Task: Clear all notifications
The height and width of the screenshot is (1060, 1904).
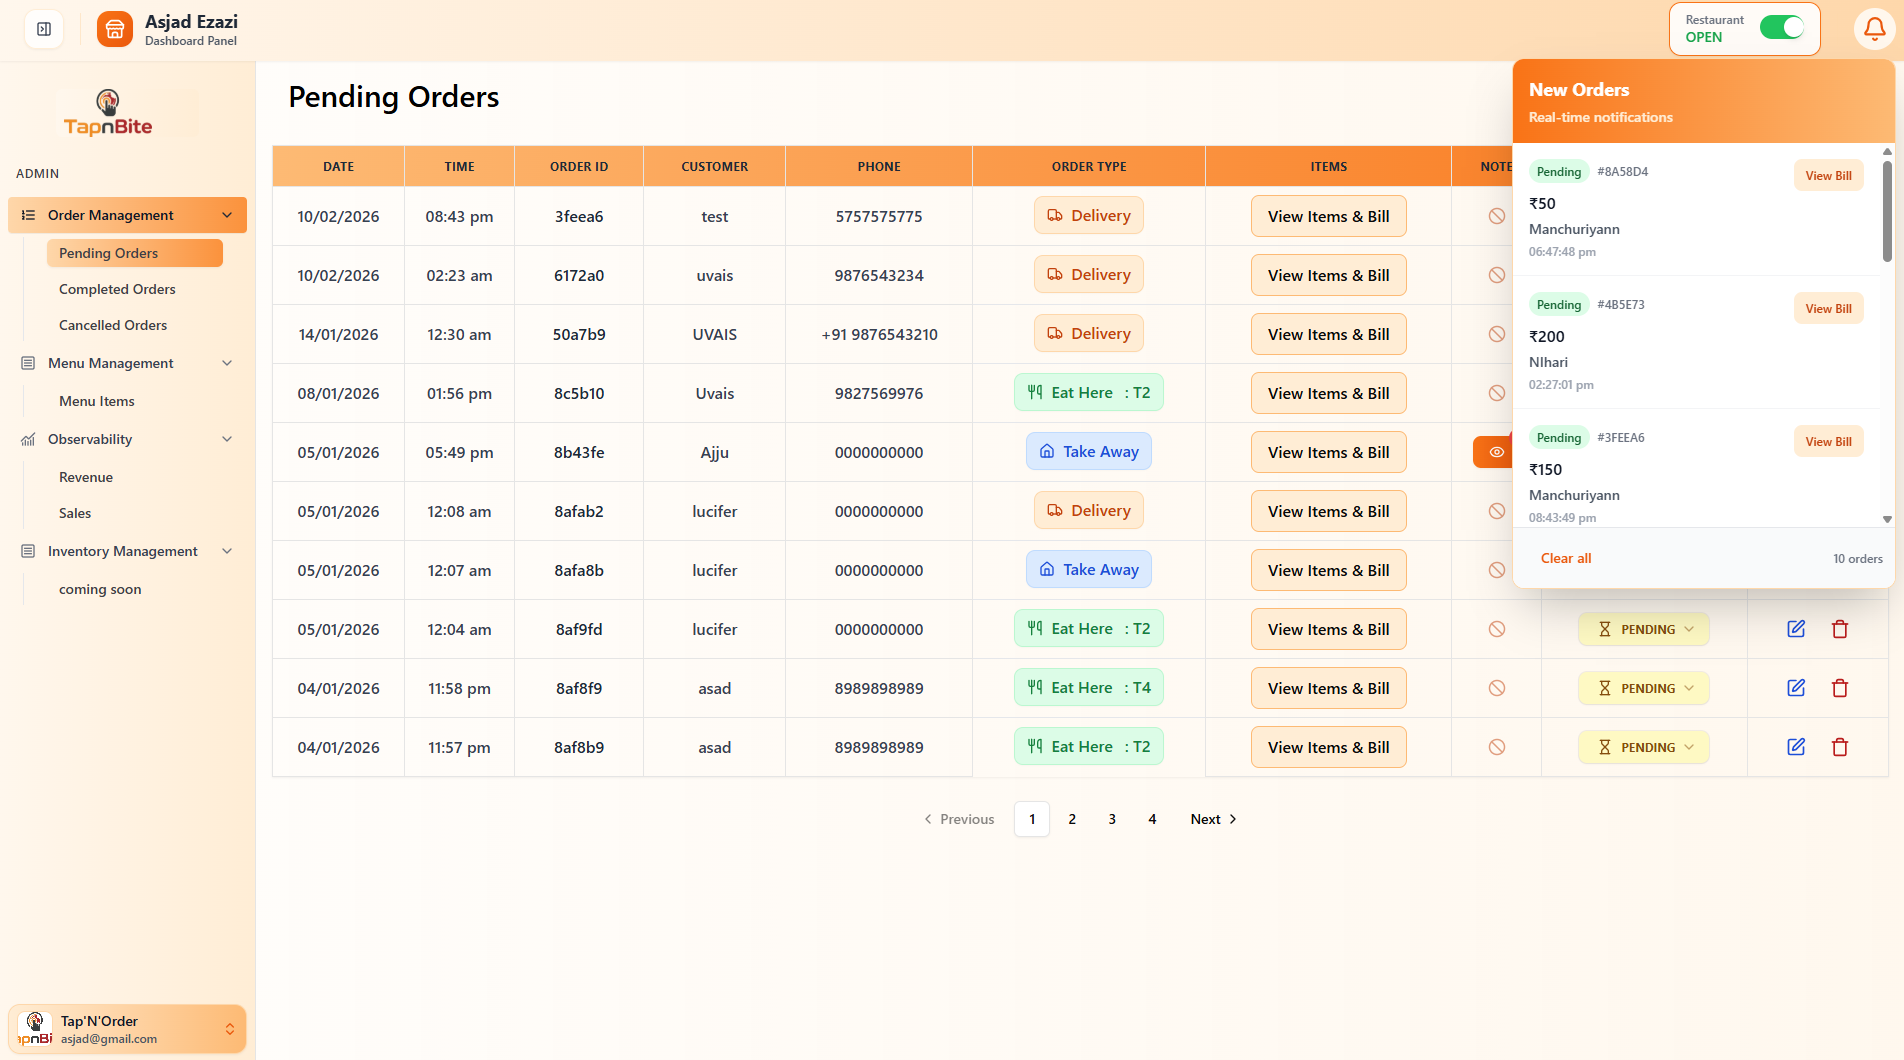Action: pos(1566,558)
